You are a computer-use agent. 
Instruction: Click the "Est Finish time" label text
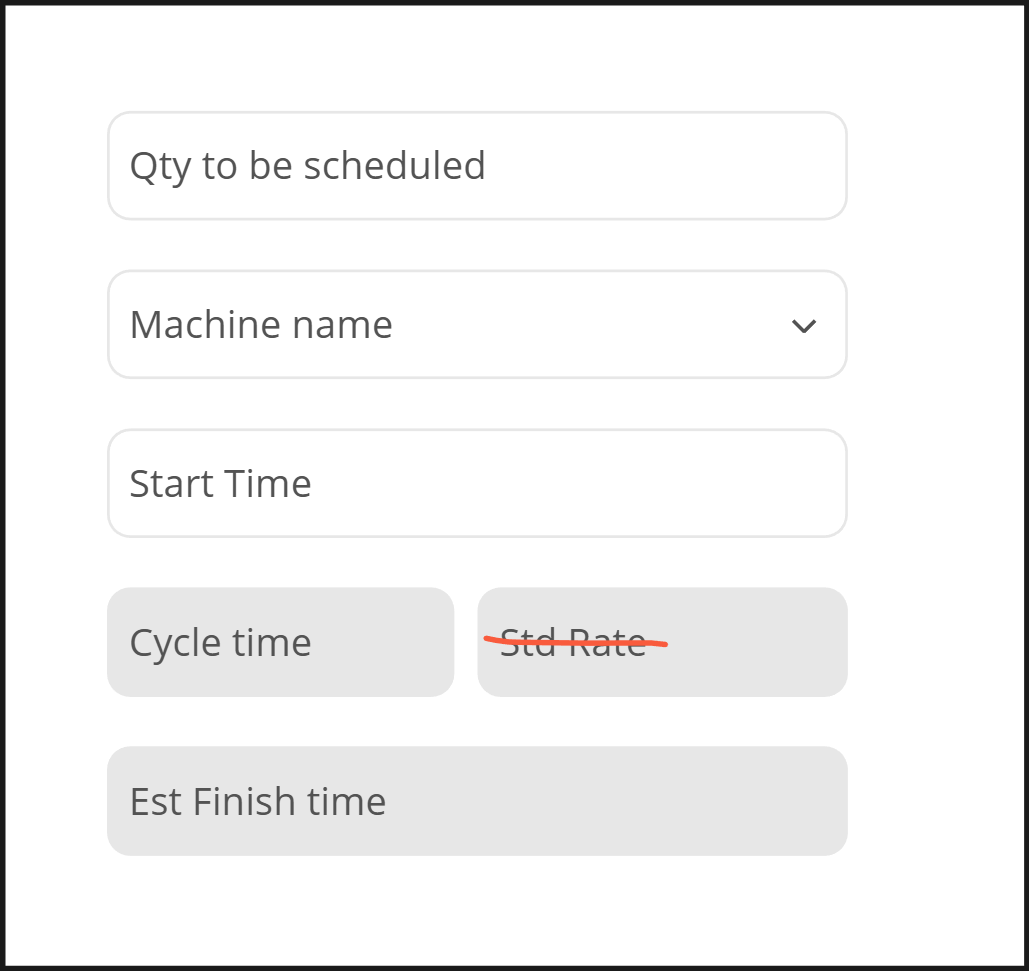coord(258,802)
